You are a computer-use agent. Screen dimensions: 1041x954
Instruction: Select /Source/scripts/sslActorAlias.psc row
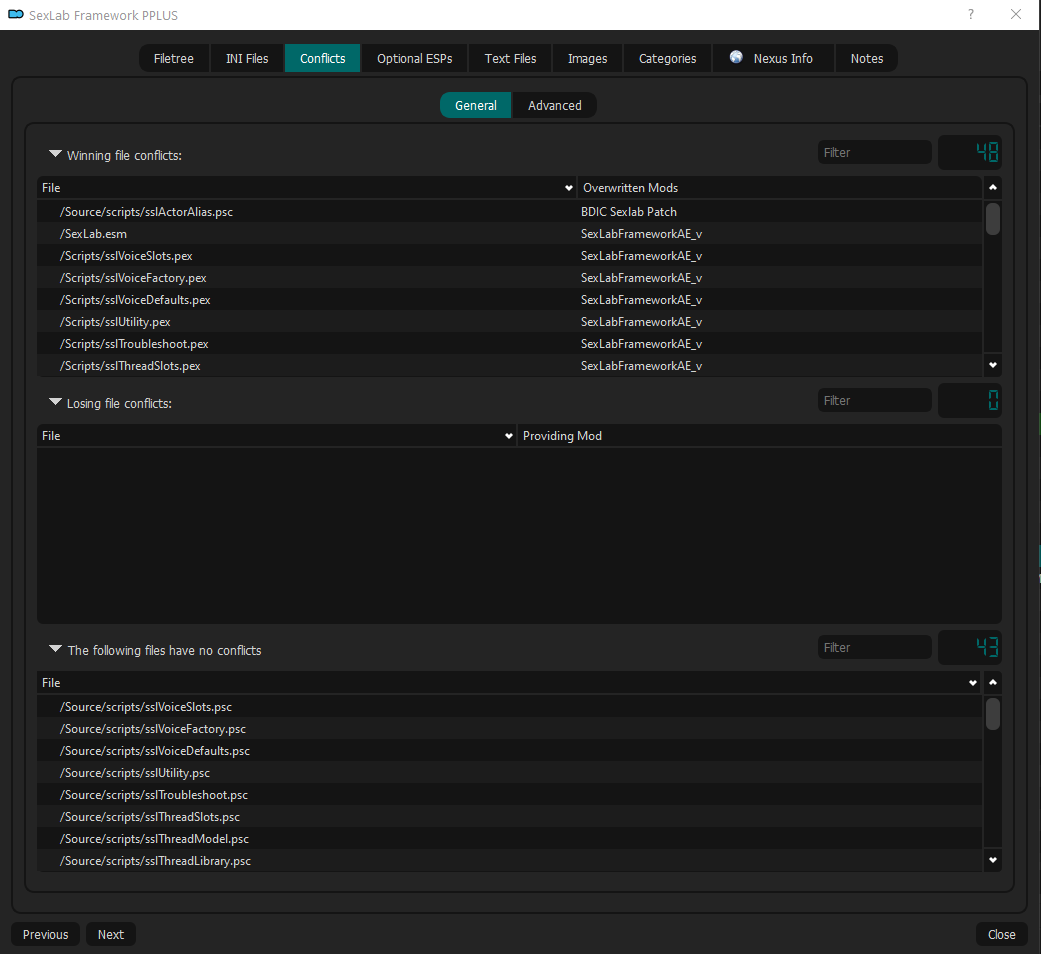pos(509,212)
